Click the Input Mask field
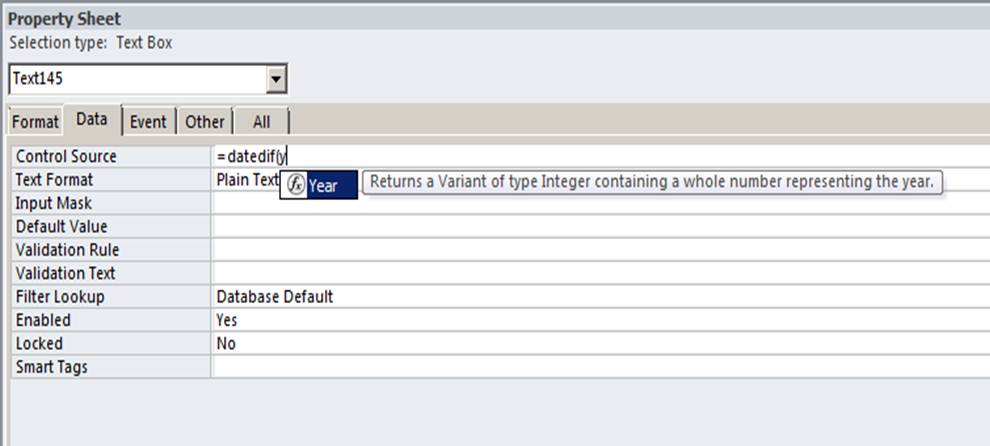This screenshot has width=990, height=446. pos(600,203)
